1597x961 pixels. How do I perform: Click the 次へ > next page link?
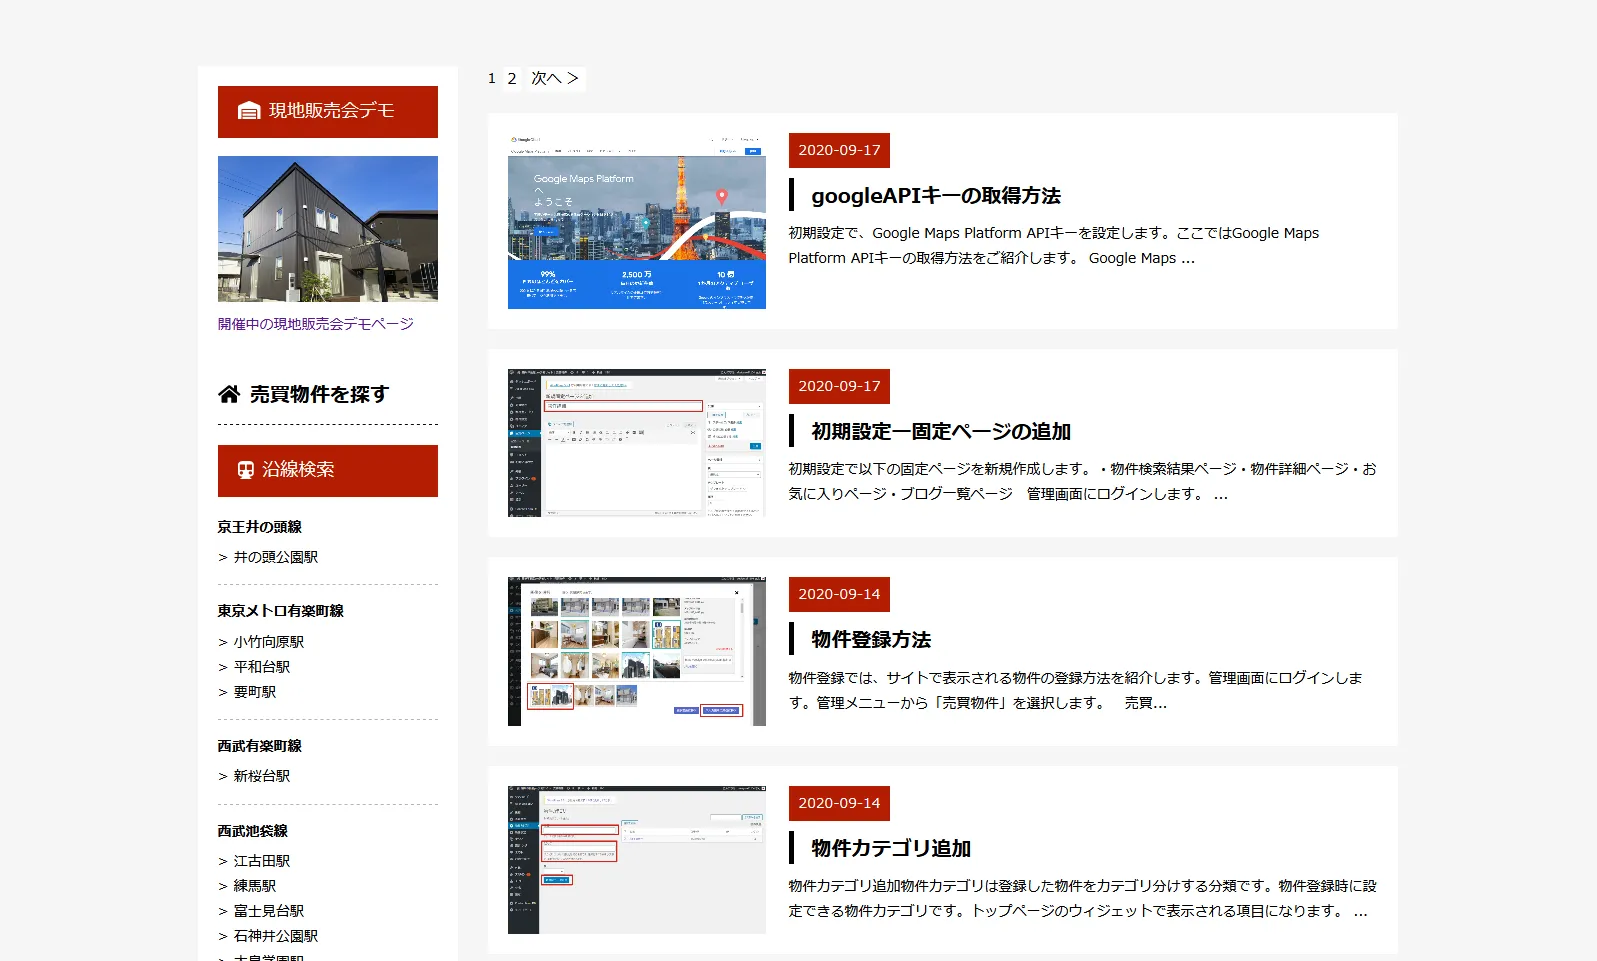[x=555, y=79]
